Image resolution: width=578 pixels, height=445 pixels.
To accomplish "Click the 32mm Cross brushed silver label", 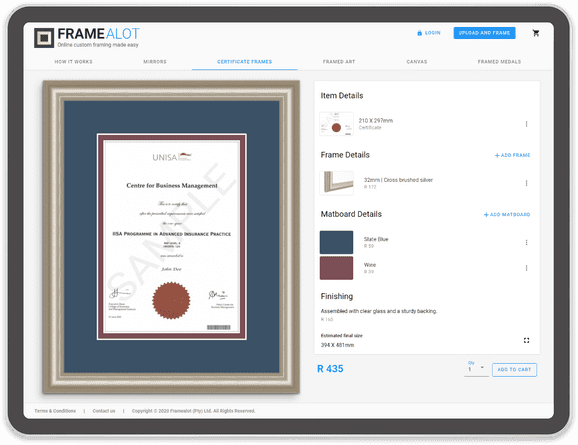I will [398, 180].
